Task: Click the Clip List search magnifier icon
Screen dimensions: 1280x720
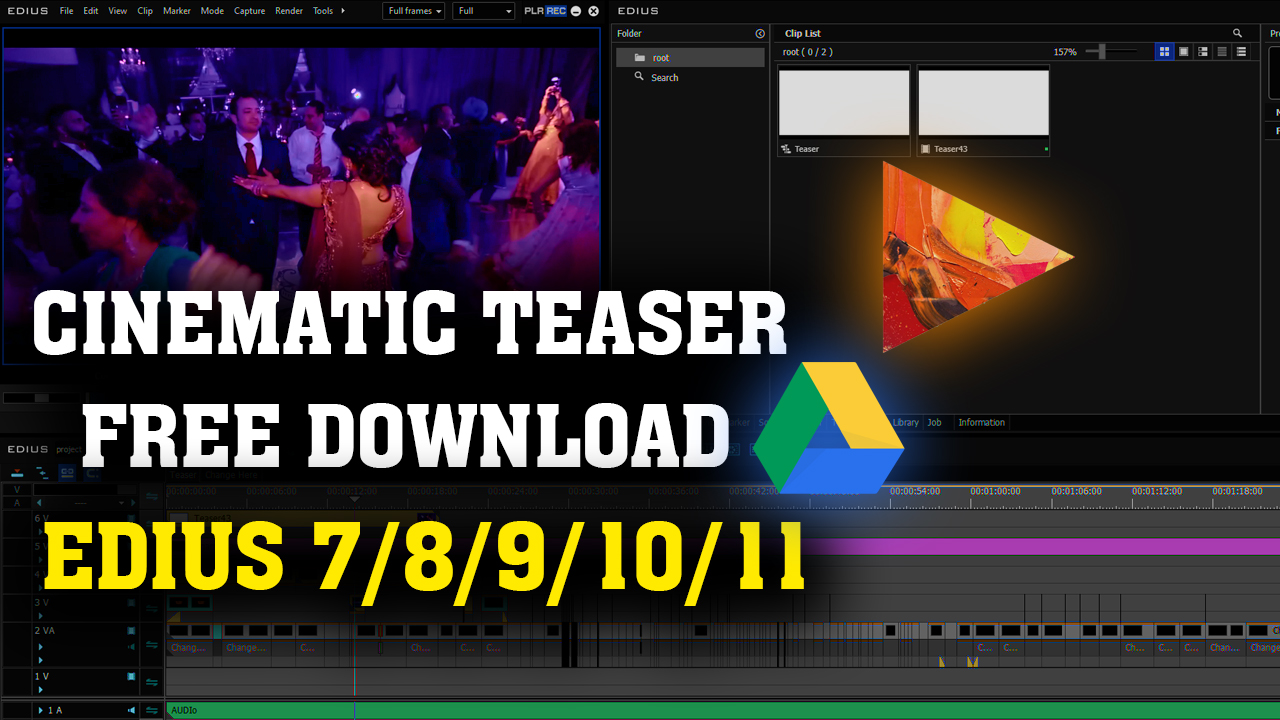Action: 1237,33
